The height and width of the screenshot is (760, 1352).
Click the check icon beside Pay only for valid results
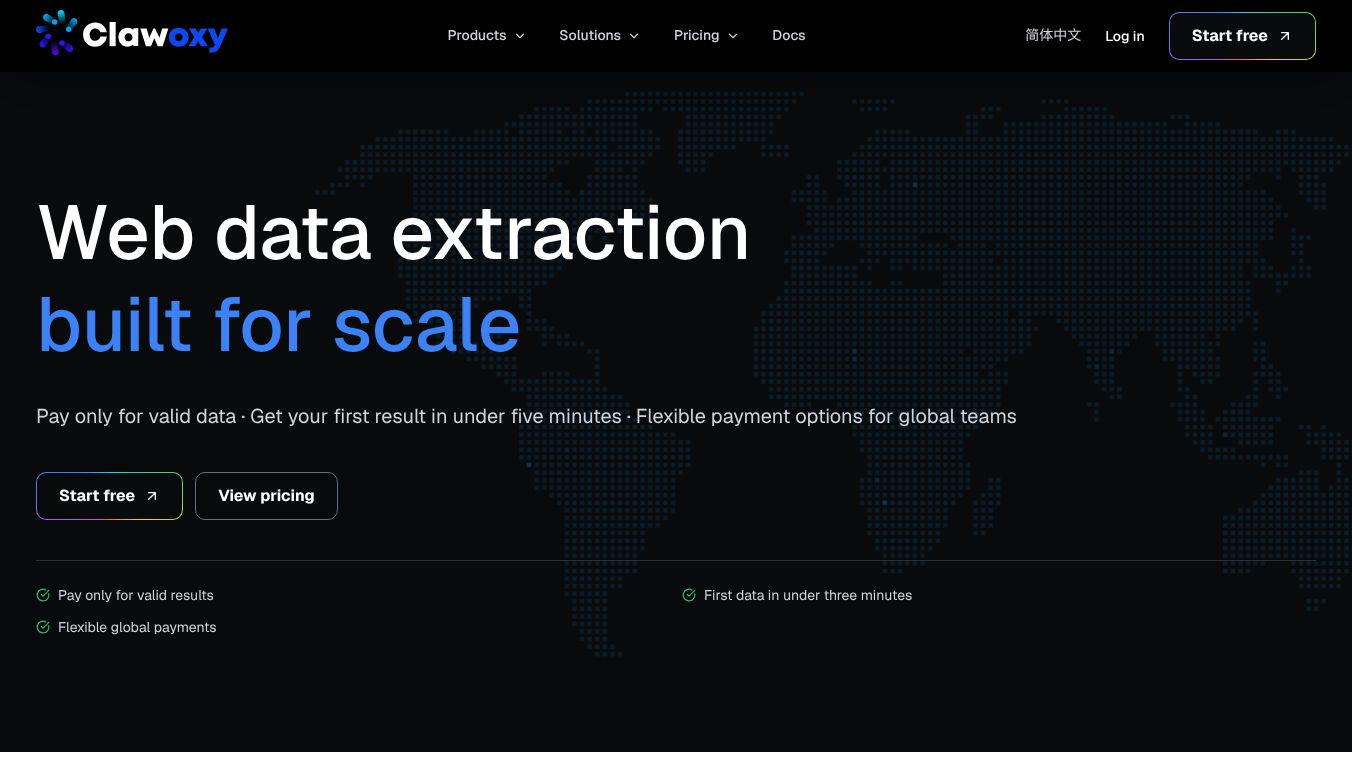43,595
